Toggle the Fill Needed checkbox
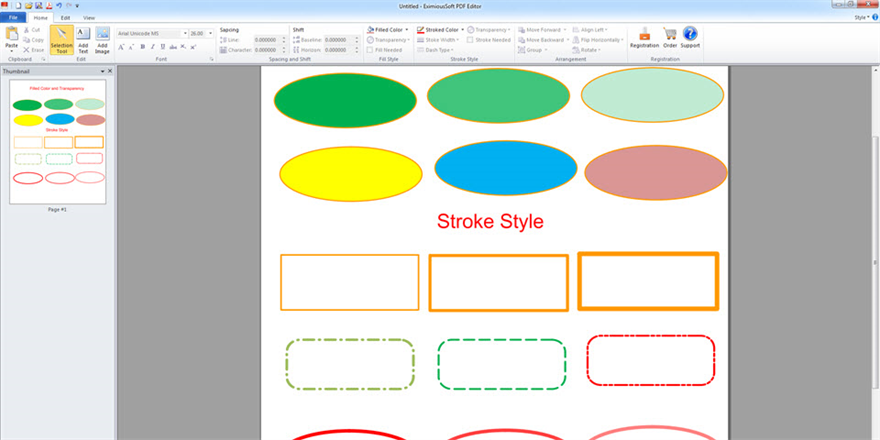 (370, 49)
